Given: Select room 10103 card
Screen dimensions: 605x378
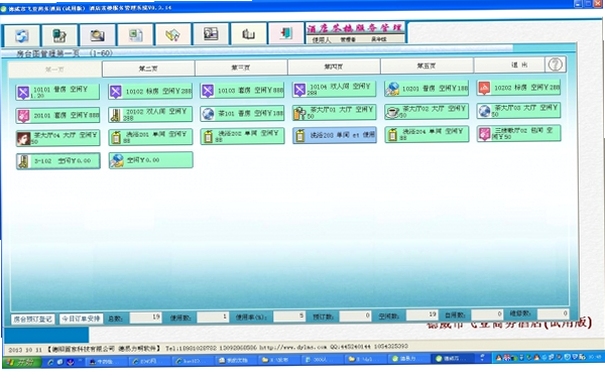Looking at the screenshot, I should click(x=242, y=90).
